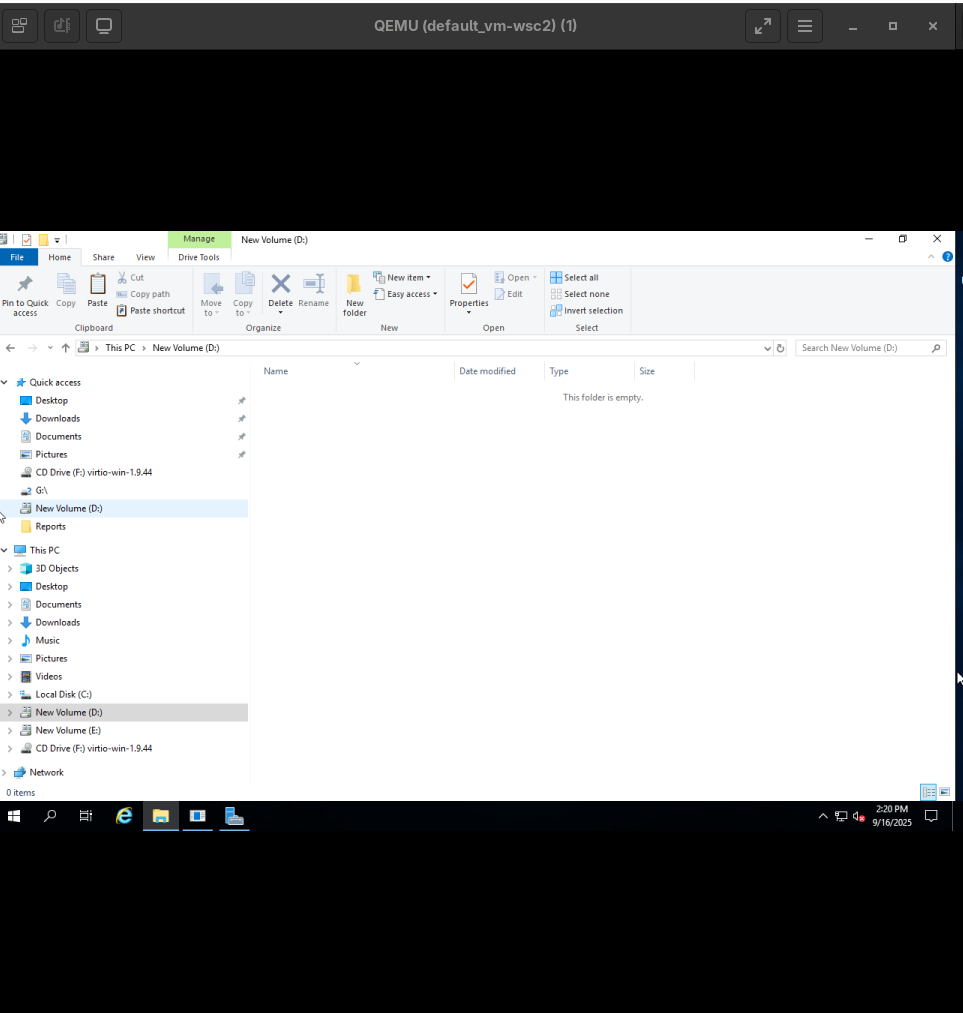Viewport: 963px width, 1013px height.
Task: Click Paste shortcut in the ribbon
Action: point(151,311)
